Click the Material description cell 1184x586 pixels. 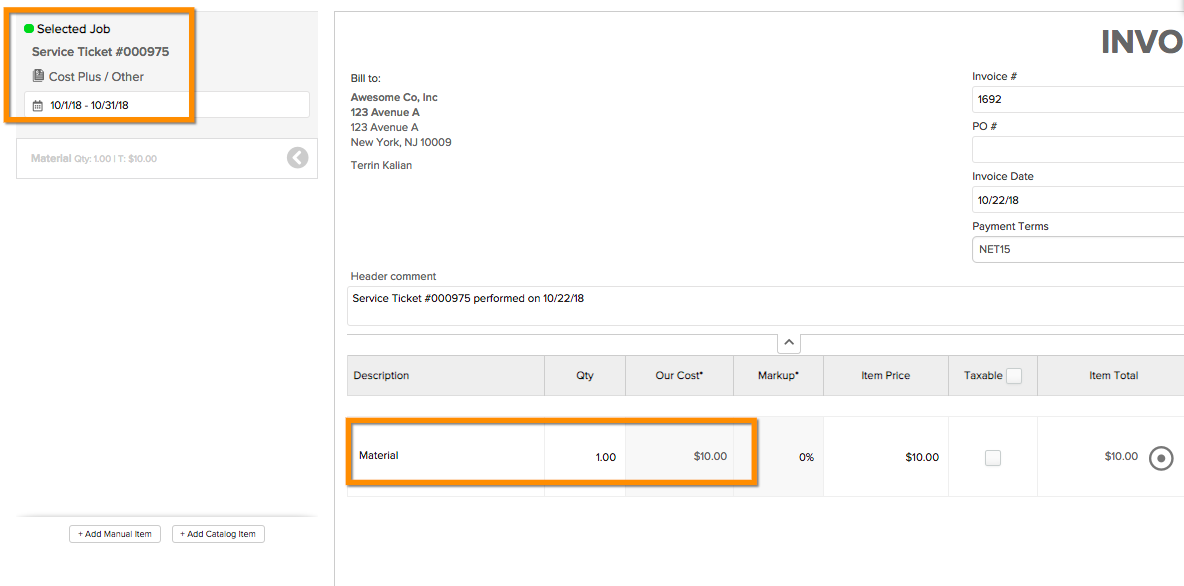coord(446,456)
